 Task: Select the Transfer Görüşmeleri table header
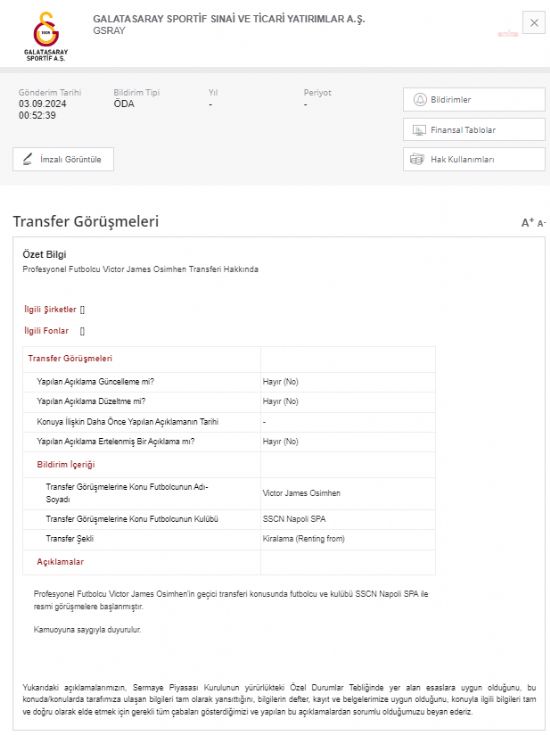(70, 359)
